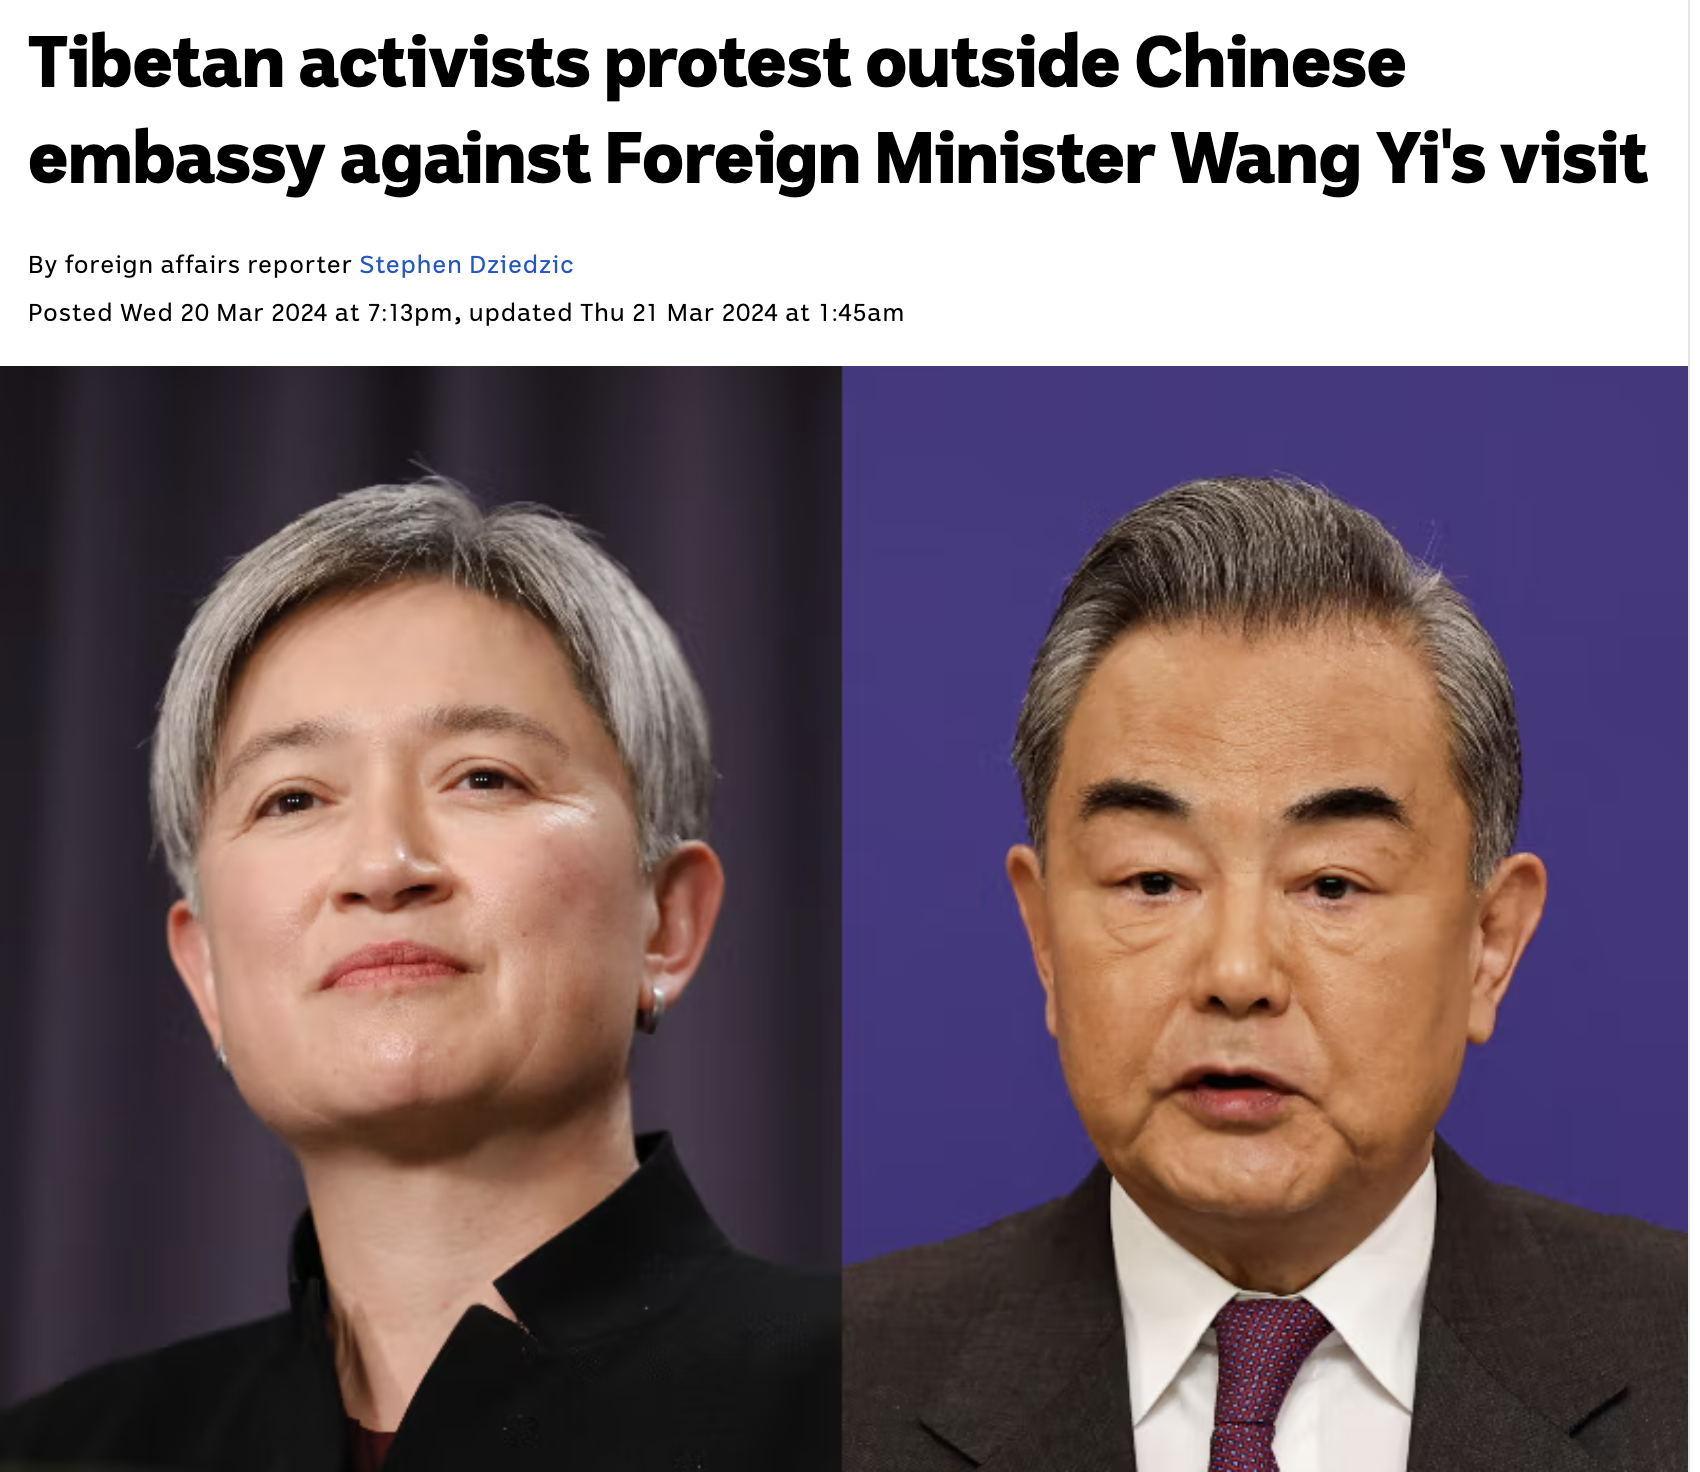Screen dimensions: 1700x1472
Task: Click the black jacket collar in left photo
Action: coord(560,1280)
